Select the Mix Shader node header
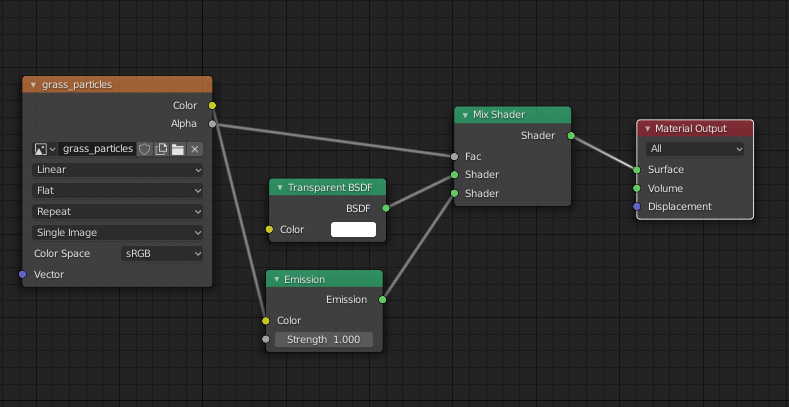The height and width of the screenshot is (407, 789). pos(513,115)
